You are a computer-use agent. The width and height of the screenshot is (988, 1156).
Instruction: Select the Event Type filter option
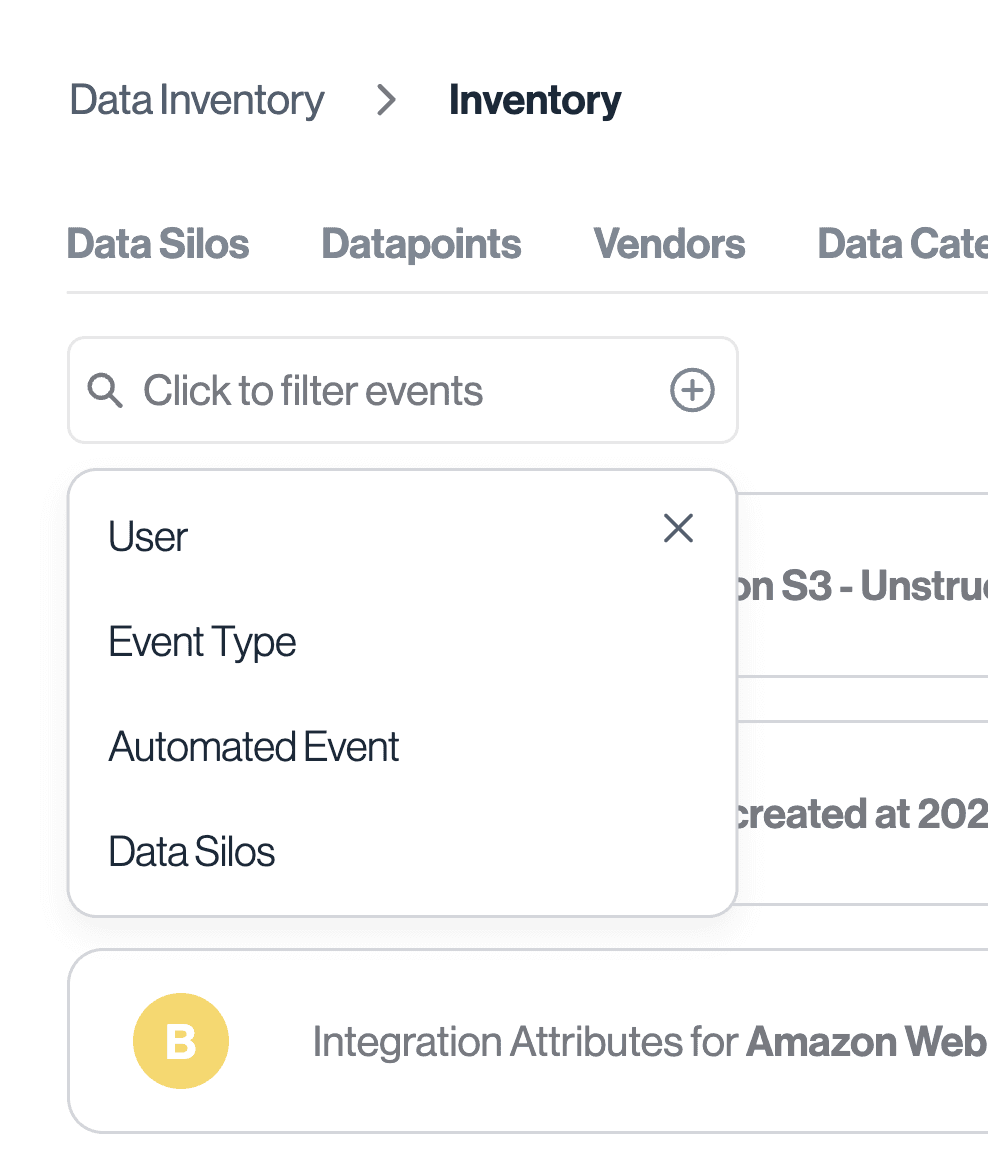202,641
